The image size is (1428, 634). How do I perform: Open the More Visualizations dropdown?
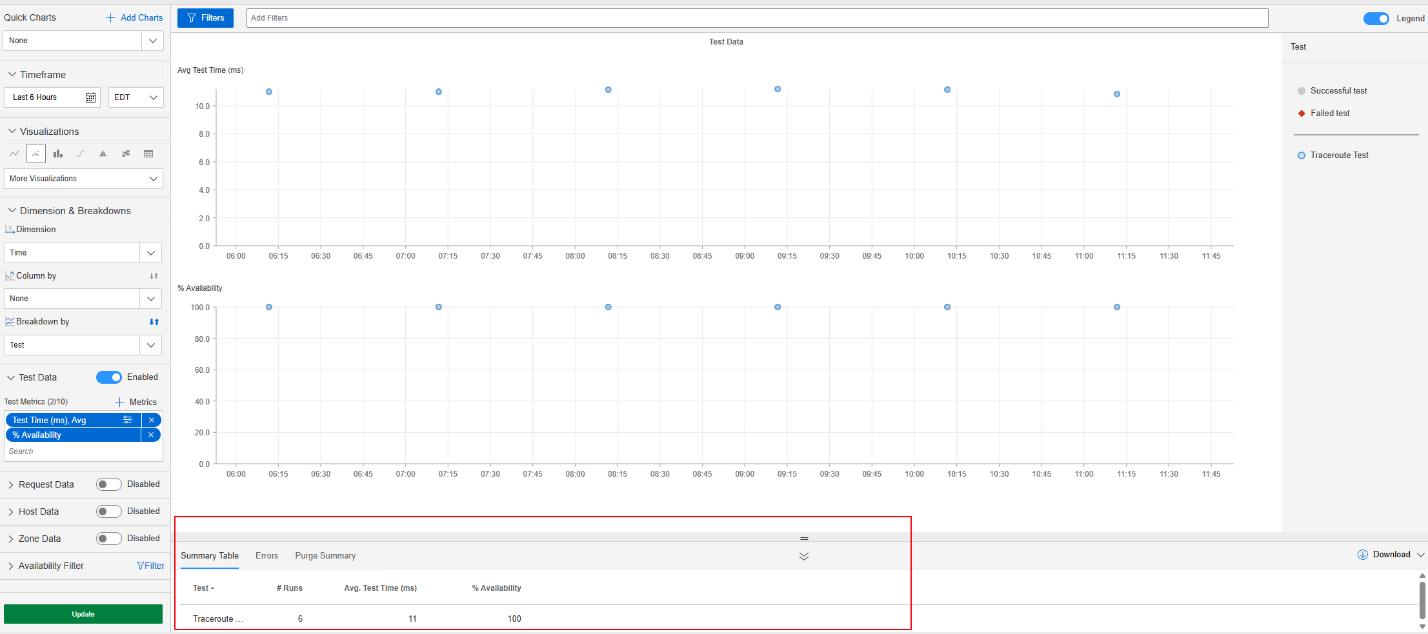pyautogui.click(x=83, y=178)
